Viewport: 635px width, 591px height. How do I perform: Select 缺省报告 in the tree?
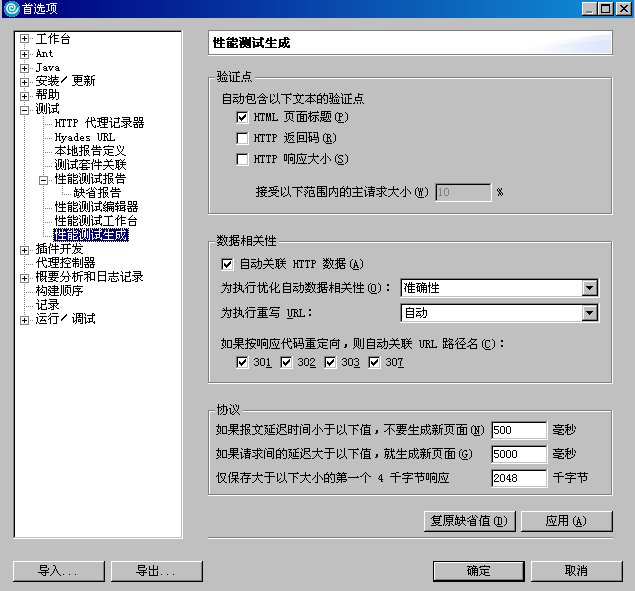click(x=97, y=193)
